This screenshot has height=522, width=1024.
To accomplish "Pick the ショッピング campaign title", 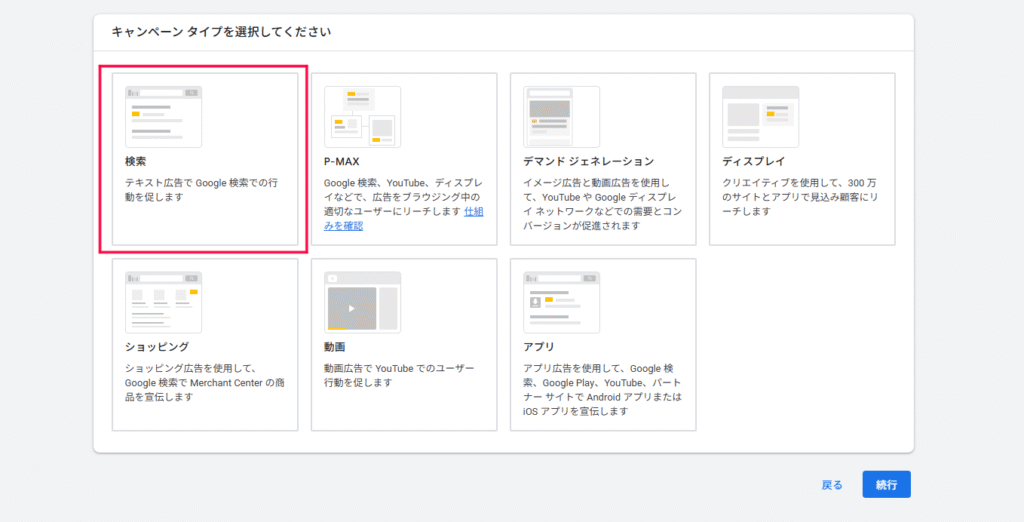I will tap(157, 347).
